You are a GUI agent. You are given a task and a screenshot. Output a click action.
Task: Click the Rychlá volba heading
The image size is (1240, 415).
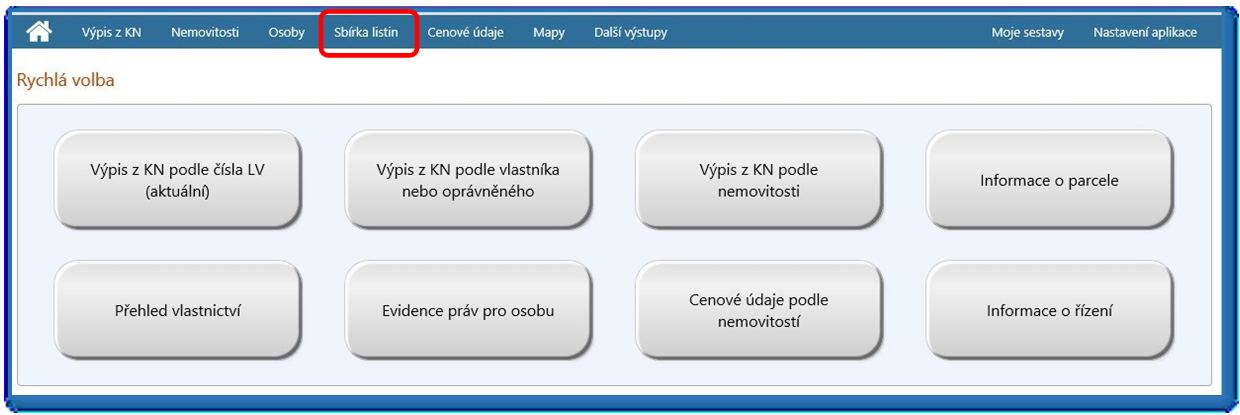click(x=66, y=80)
